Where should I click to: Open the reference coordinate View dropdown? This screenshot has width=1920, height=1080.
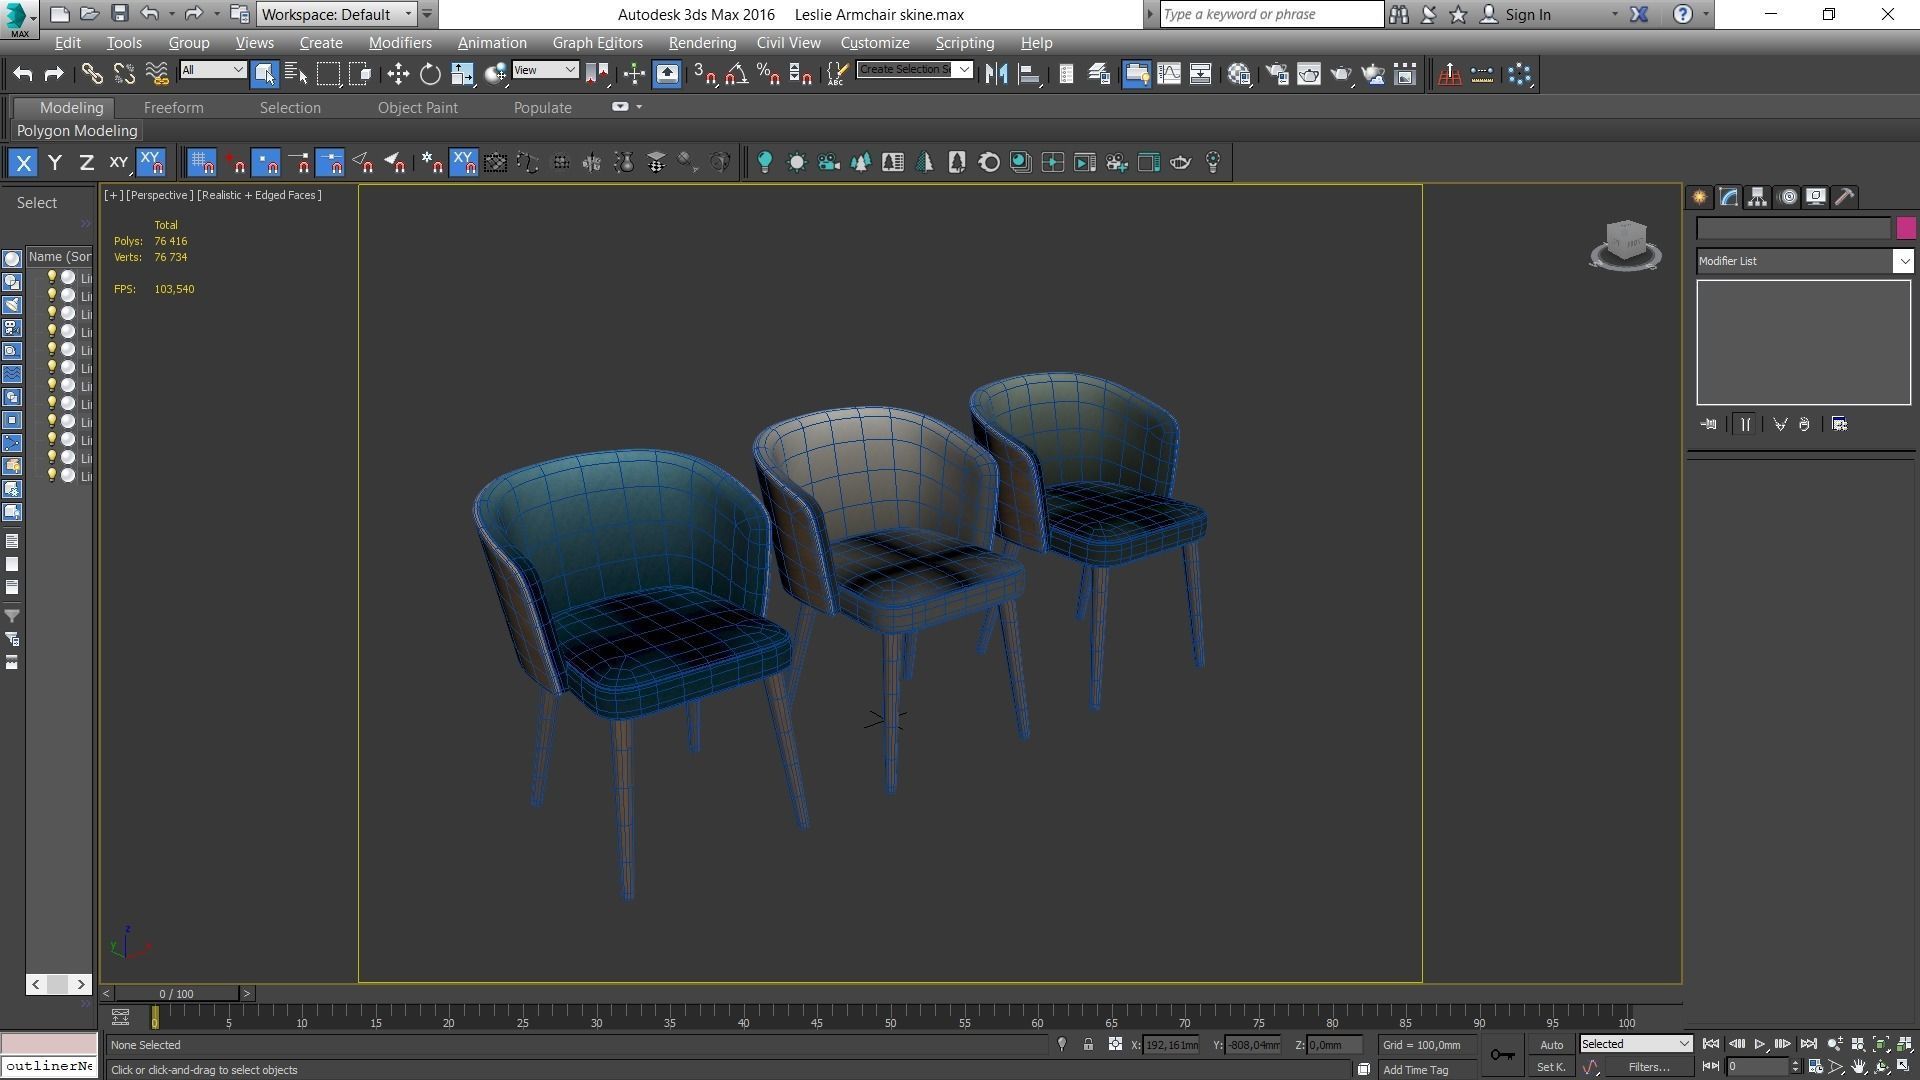pos(545,70)
